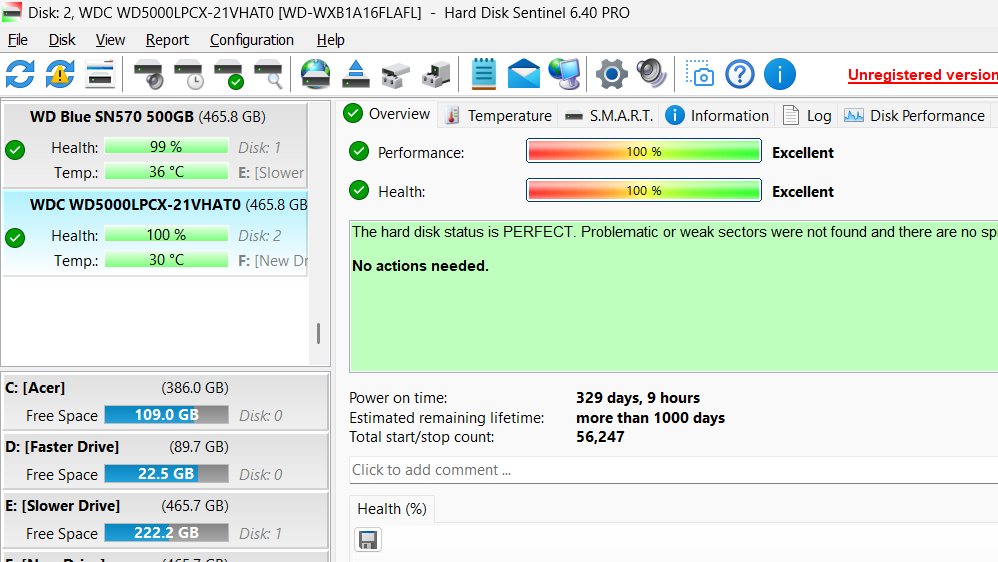The height and width of the screenshot is (562, 998).
Task: Click the globe over disk toolbar icon
Action: click(316, 74)
